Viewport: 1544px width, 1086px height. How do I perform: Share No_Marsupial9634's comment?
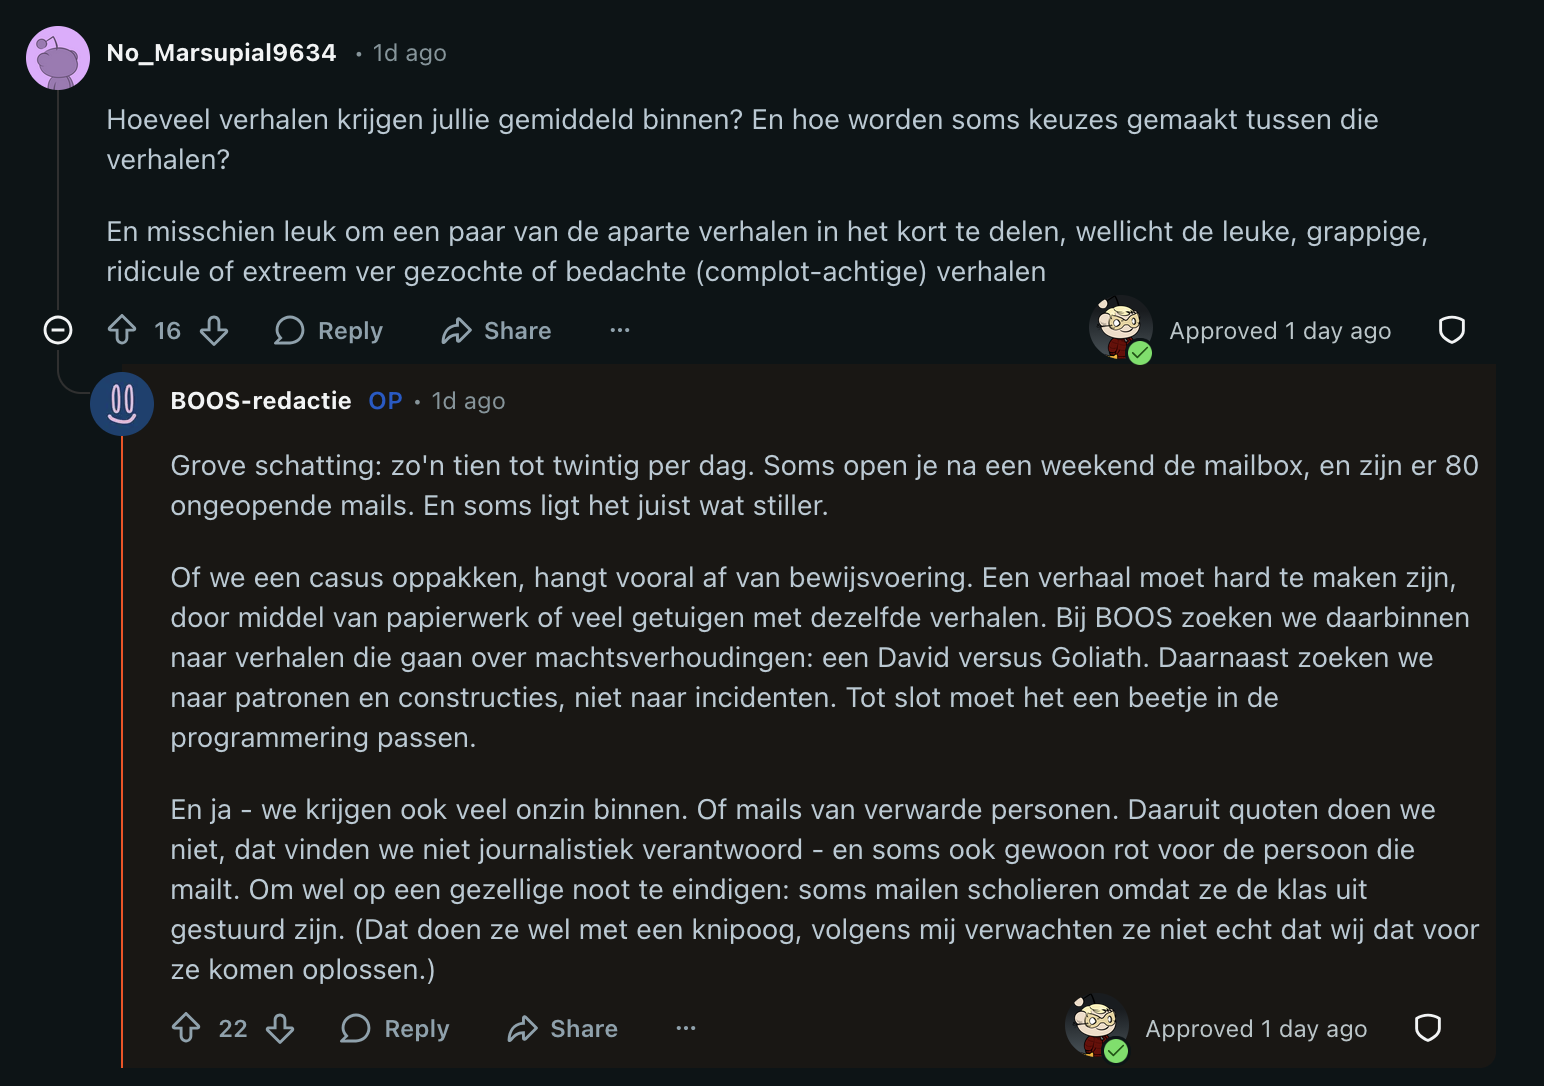(497, 330)
